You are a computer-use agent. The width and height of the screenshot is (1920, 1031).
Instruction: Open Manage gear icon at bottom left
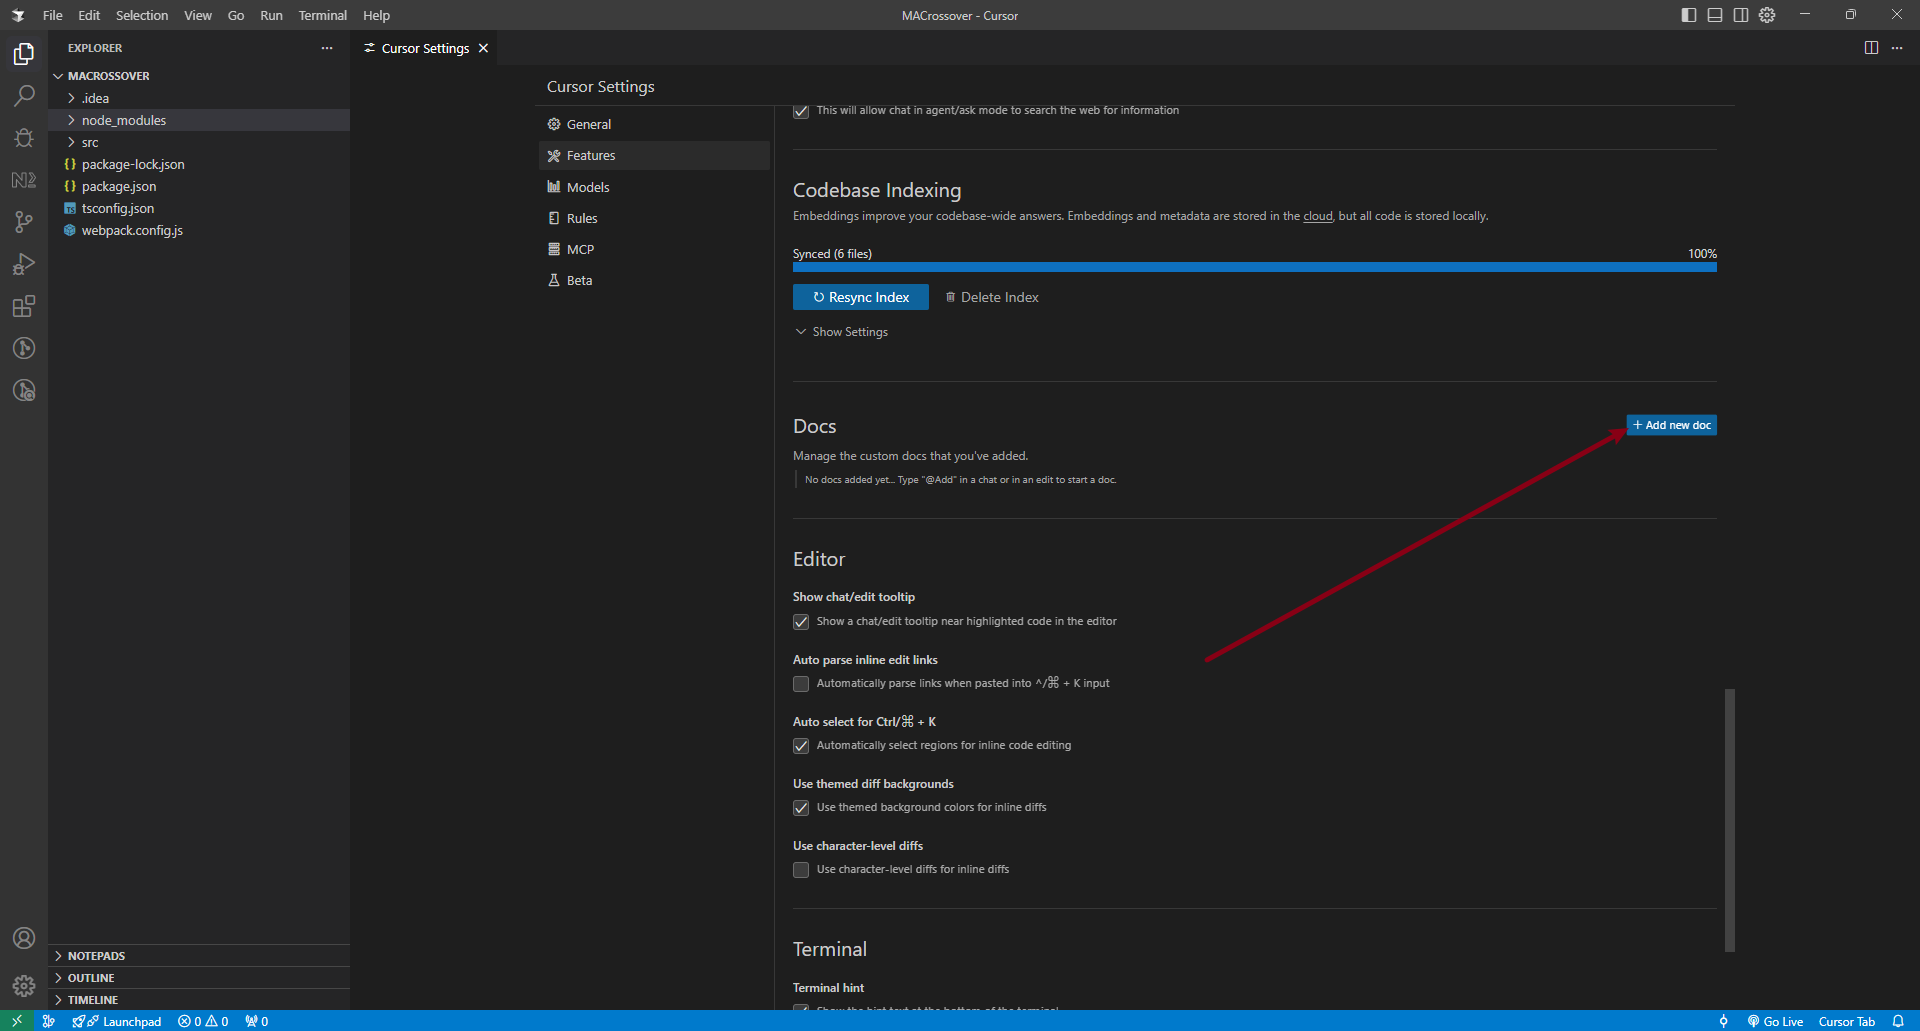[x=24, y=986]
